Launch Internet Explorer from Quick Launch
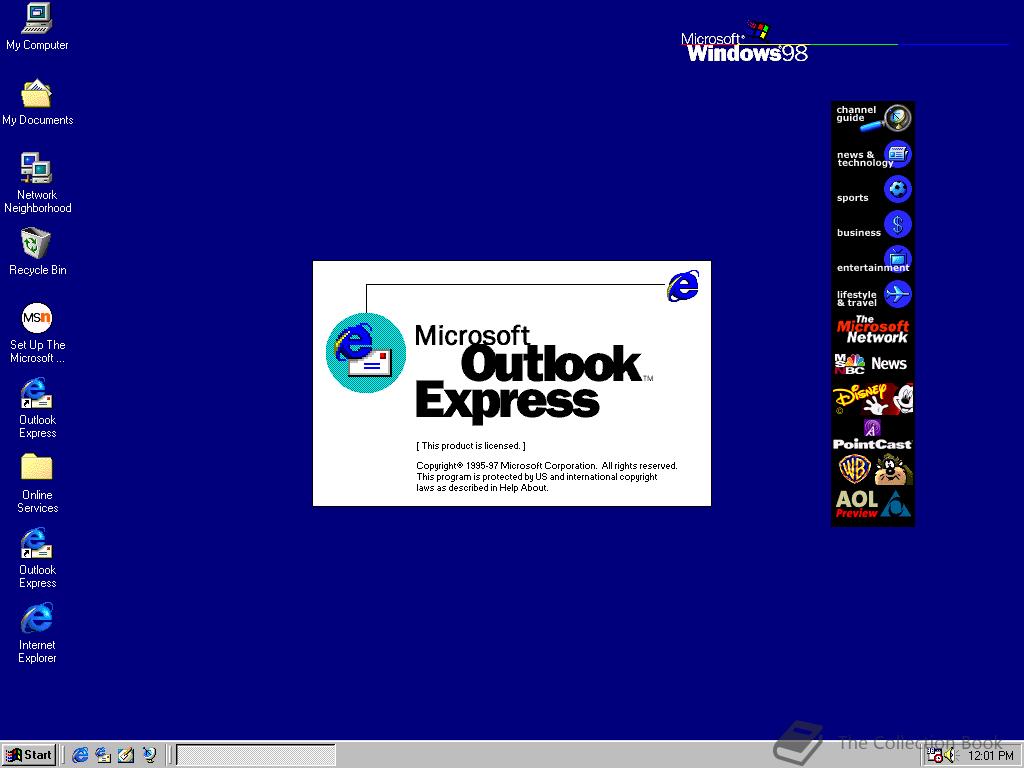Image resolution: width=1024 pixels, height=768 pixels. tap(80, 755)
